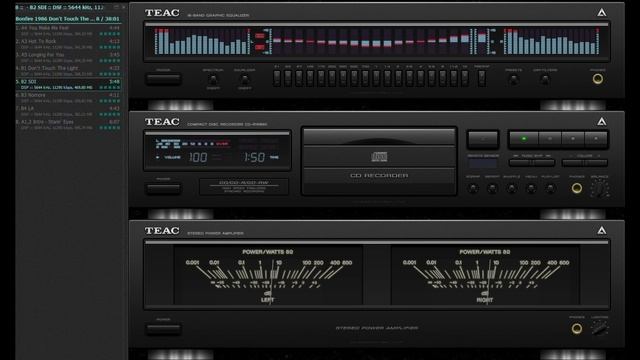Screen dimensions: 640x360
Task: Click TEAC logo on power amplifier
Action: point(162,231)
